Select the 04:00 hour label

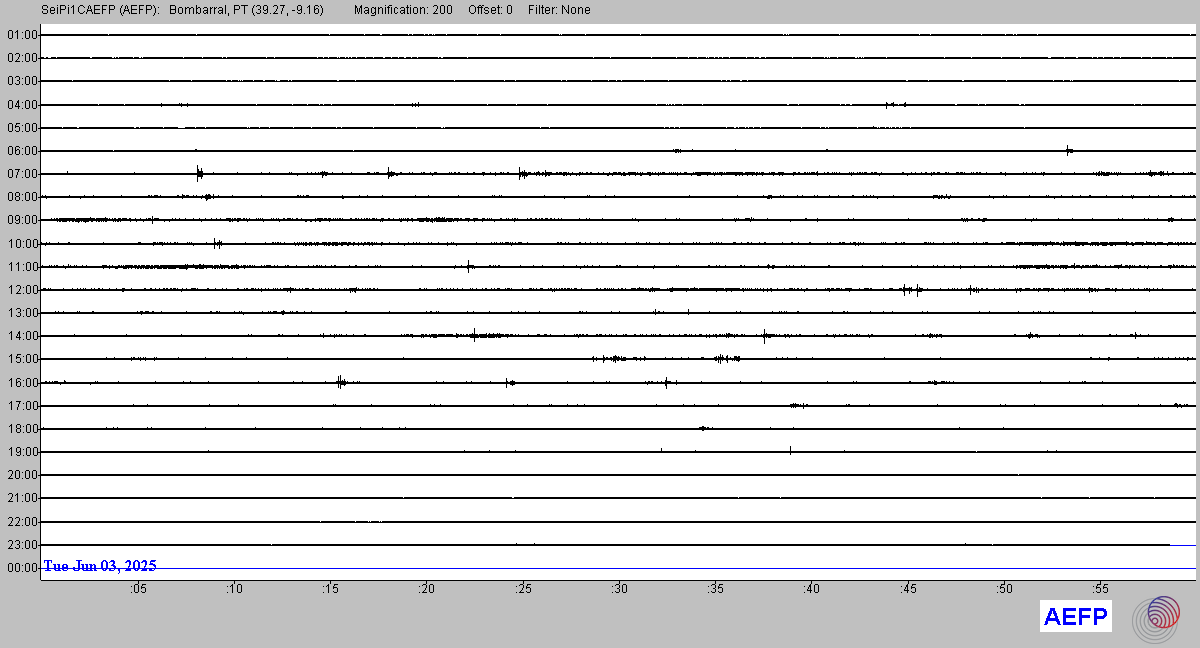click(22, 105)
